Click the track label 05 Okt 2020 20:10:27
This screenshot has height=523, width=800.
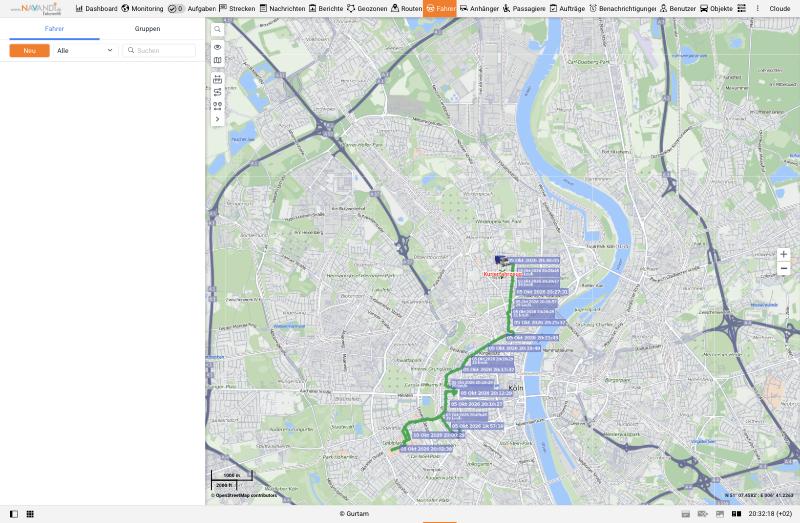click(x=477, y=404)
